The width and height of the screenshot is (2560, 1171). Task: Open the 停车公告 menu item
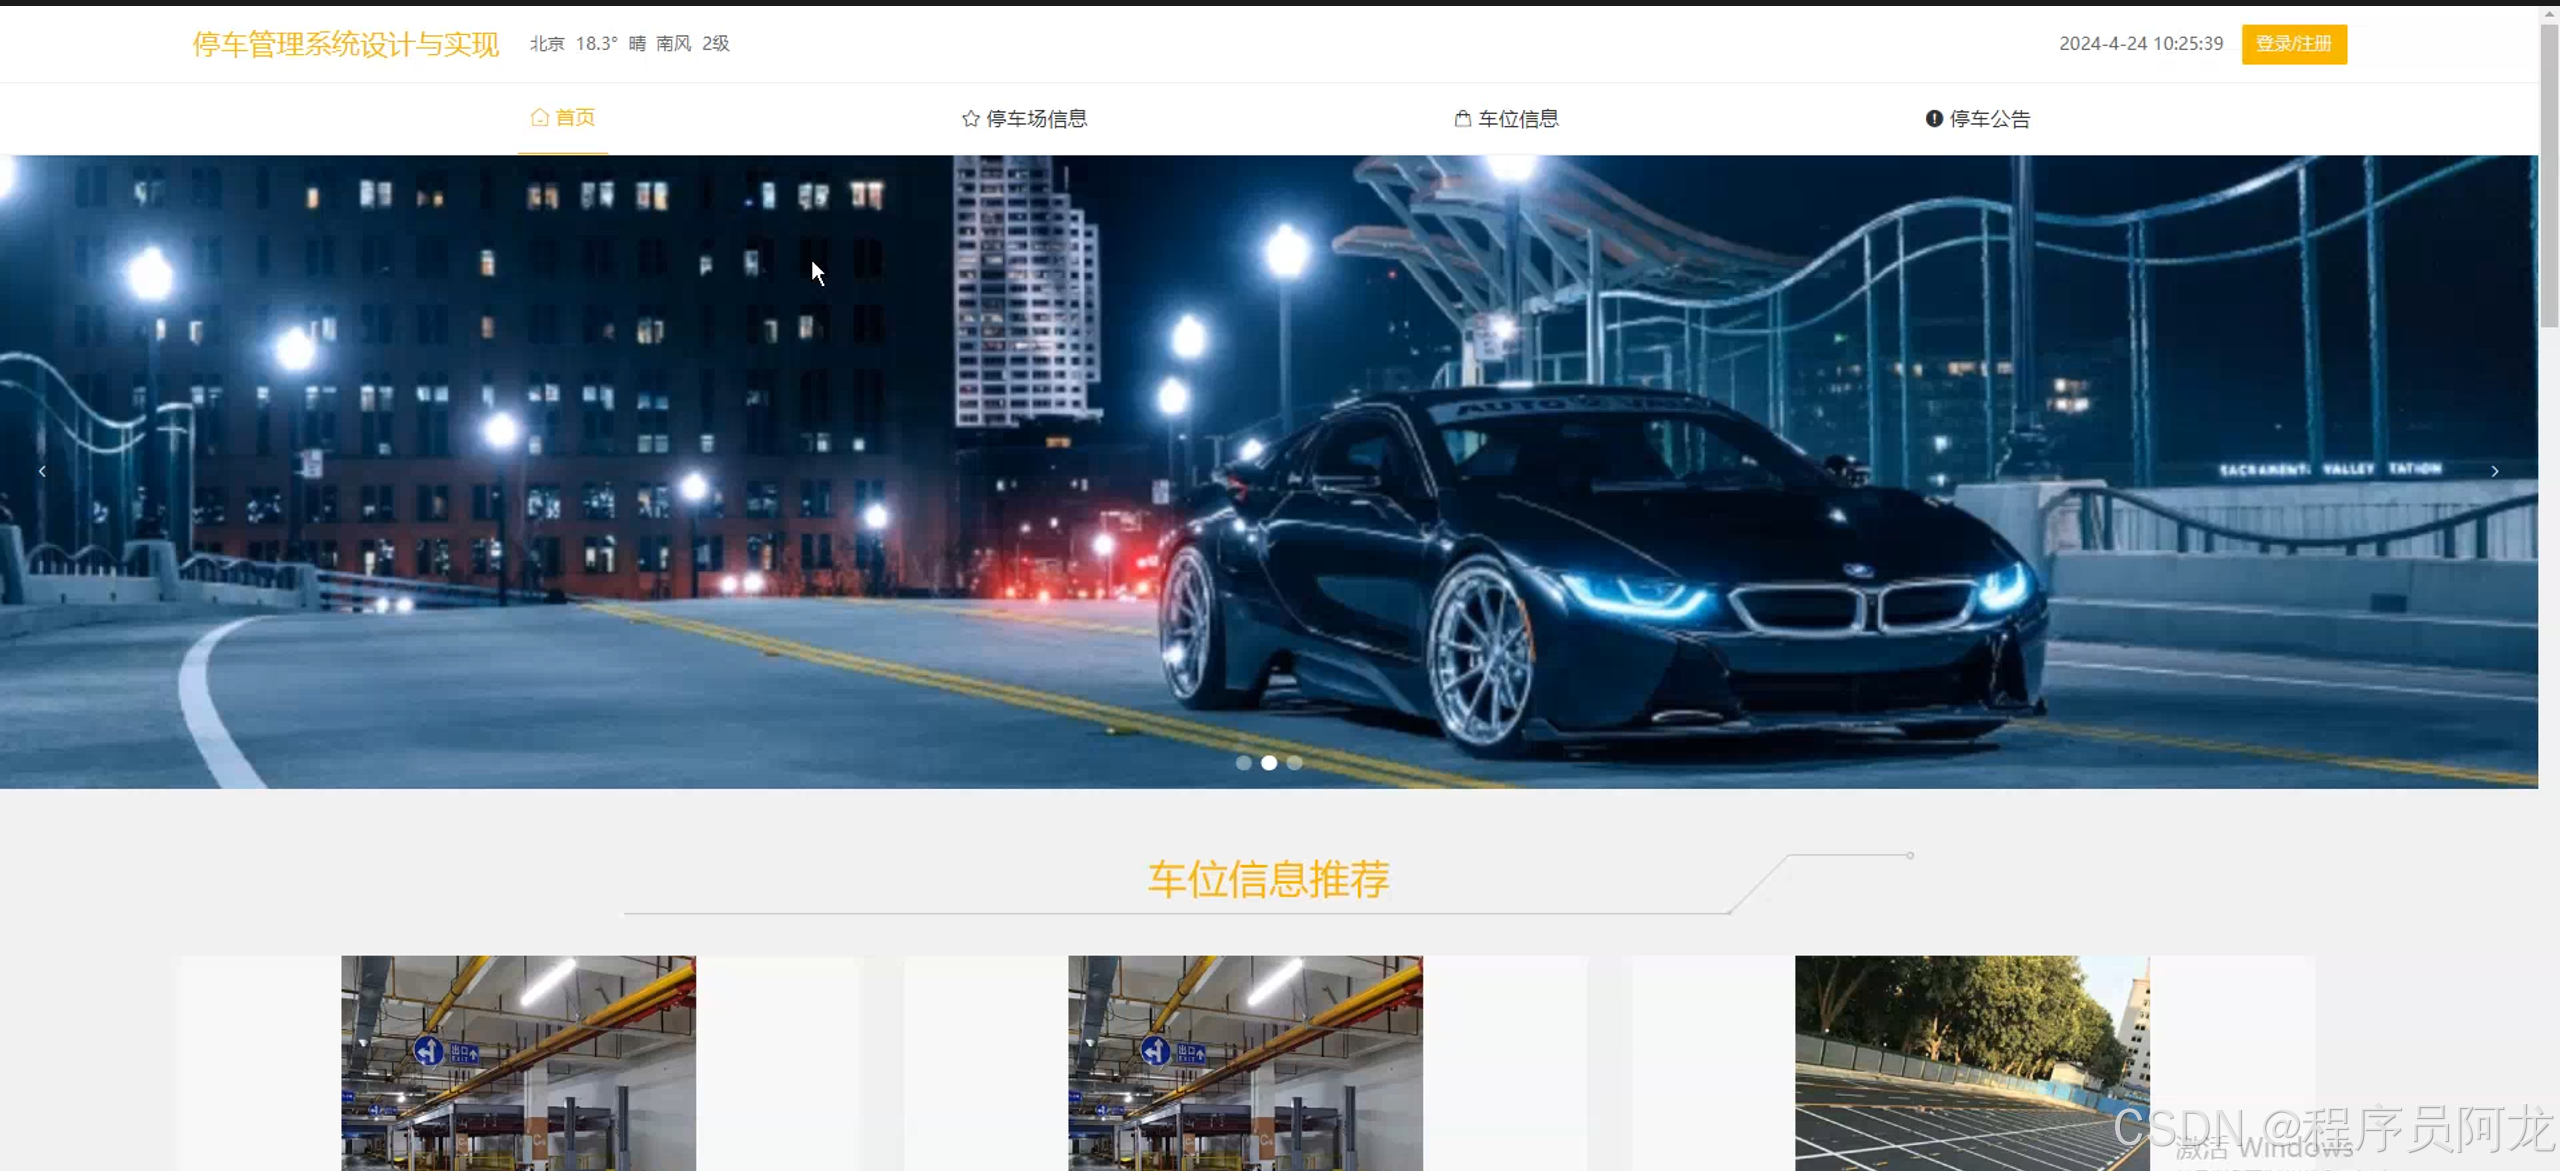pyautogui.click(x=1989, y=119)
